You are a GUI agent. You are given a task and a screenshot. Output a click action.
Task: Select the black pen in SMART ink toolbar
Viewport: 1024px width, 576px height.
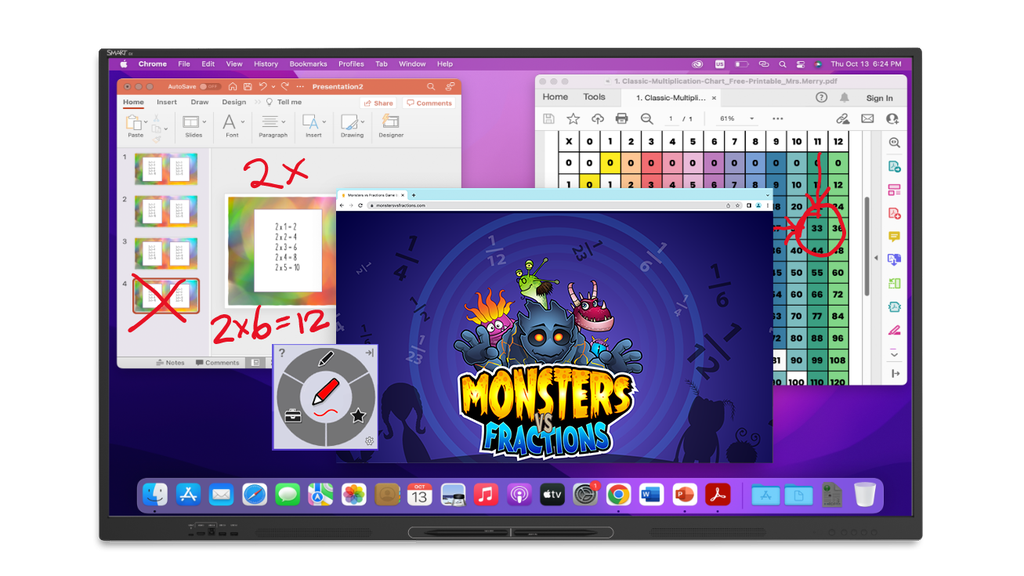coord(325,359)
